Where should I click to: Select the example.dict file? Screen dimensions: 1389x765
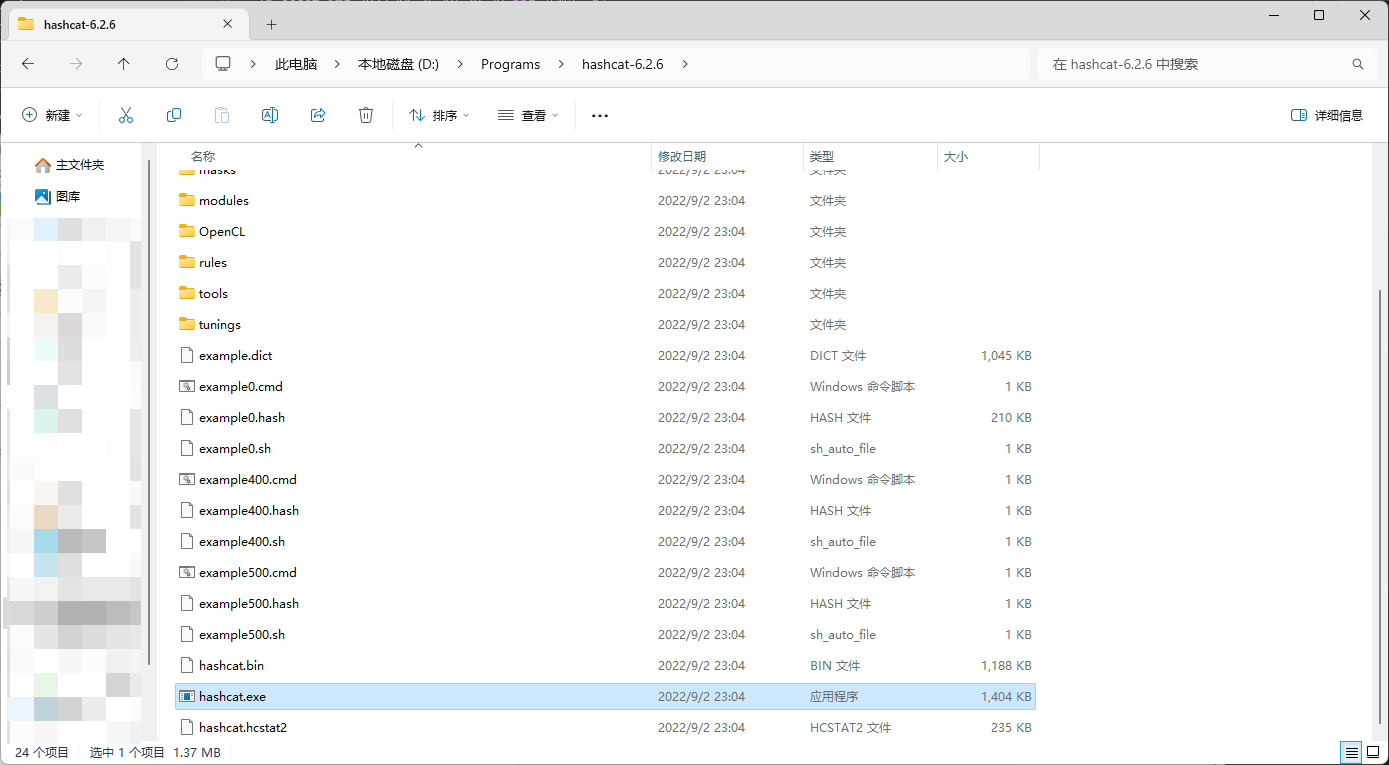click(x=236, y=355)
